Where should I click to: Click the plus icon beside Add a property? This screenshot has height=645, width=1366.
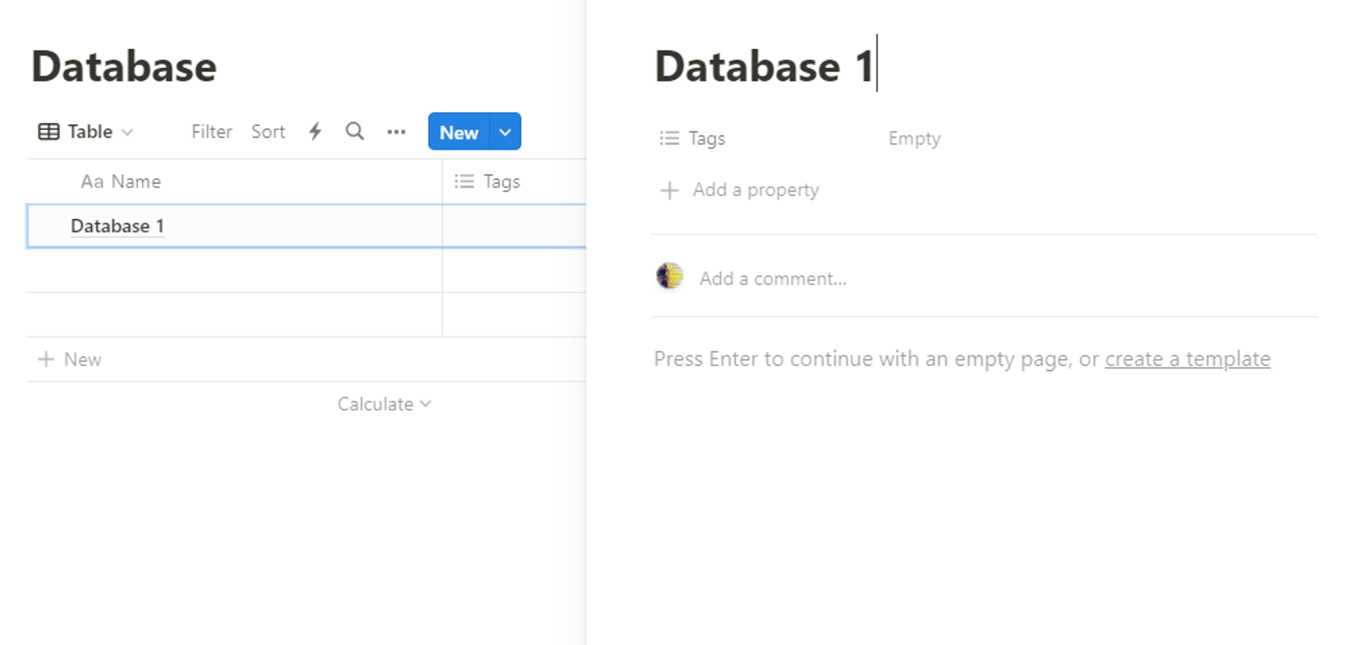pyautogui.click(x=670, y=190)
